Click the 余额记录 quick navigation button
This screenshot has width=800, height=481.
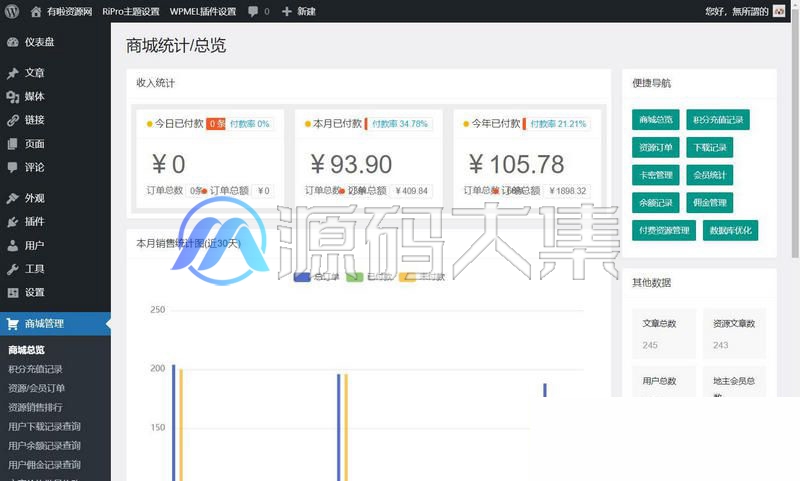pyautogui.click(x=656, y=202)
